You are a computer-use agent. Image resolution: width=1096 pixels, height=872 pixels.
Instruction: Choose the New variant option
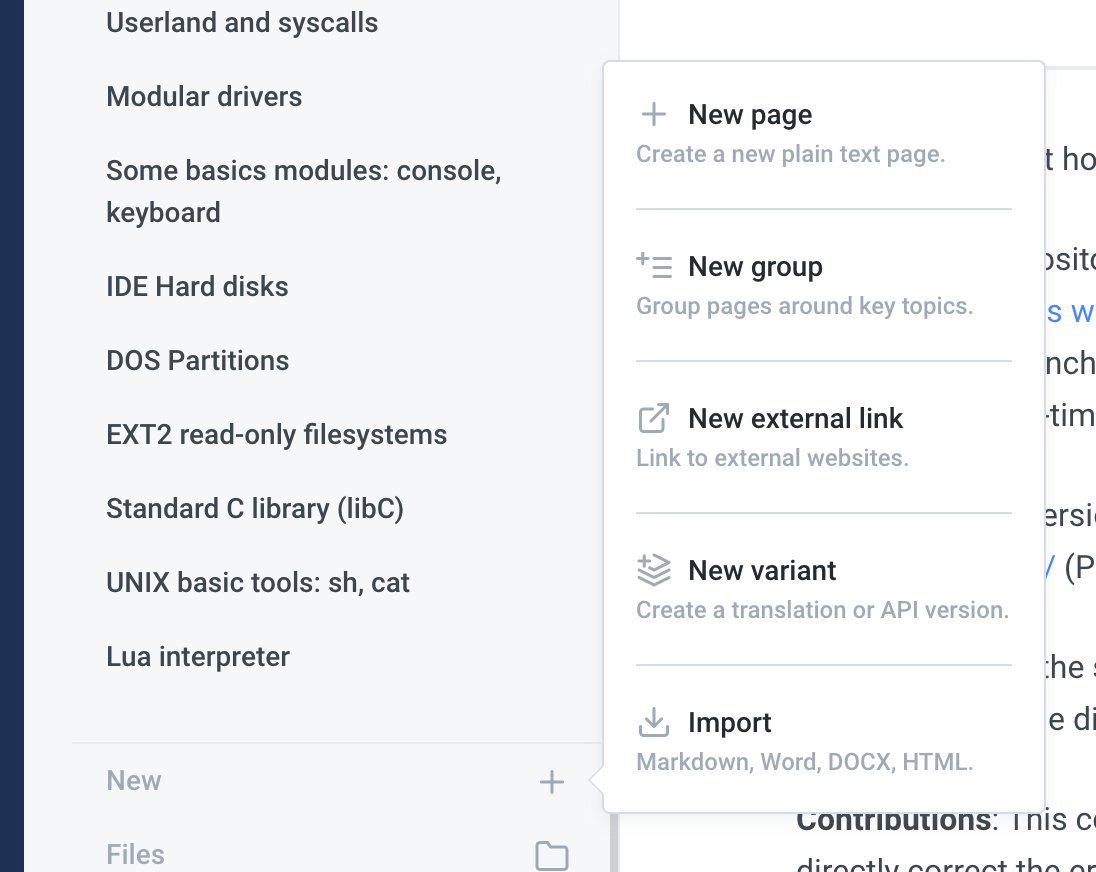[824, 589]
